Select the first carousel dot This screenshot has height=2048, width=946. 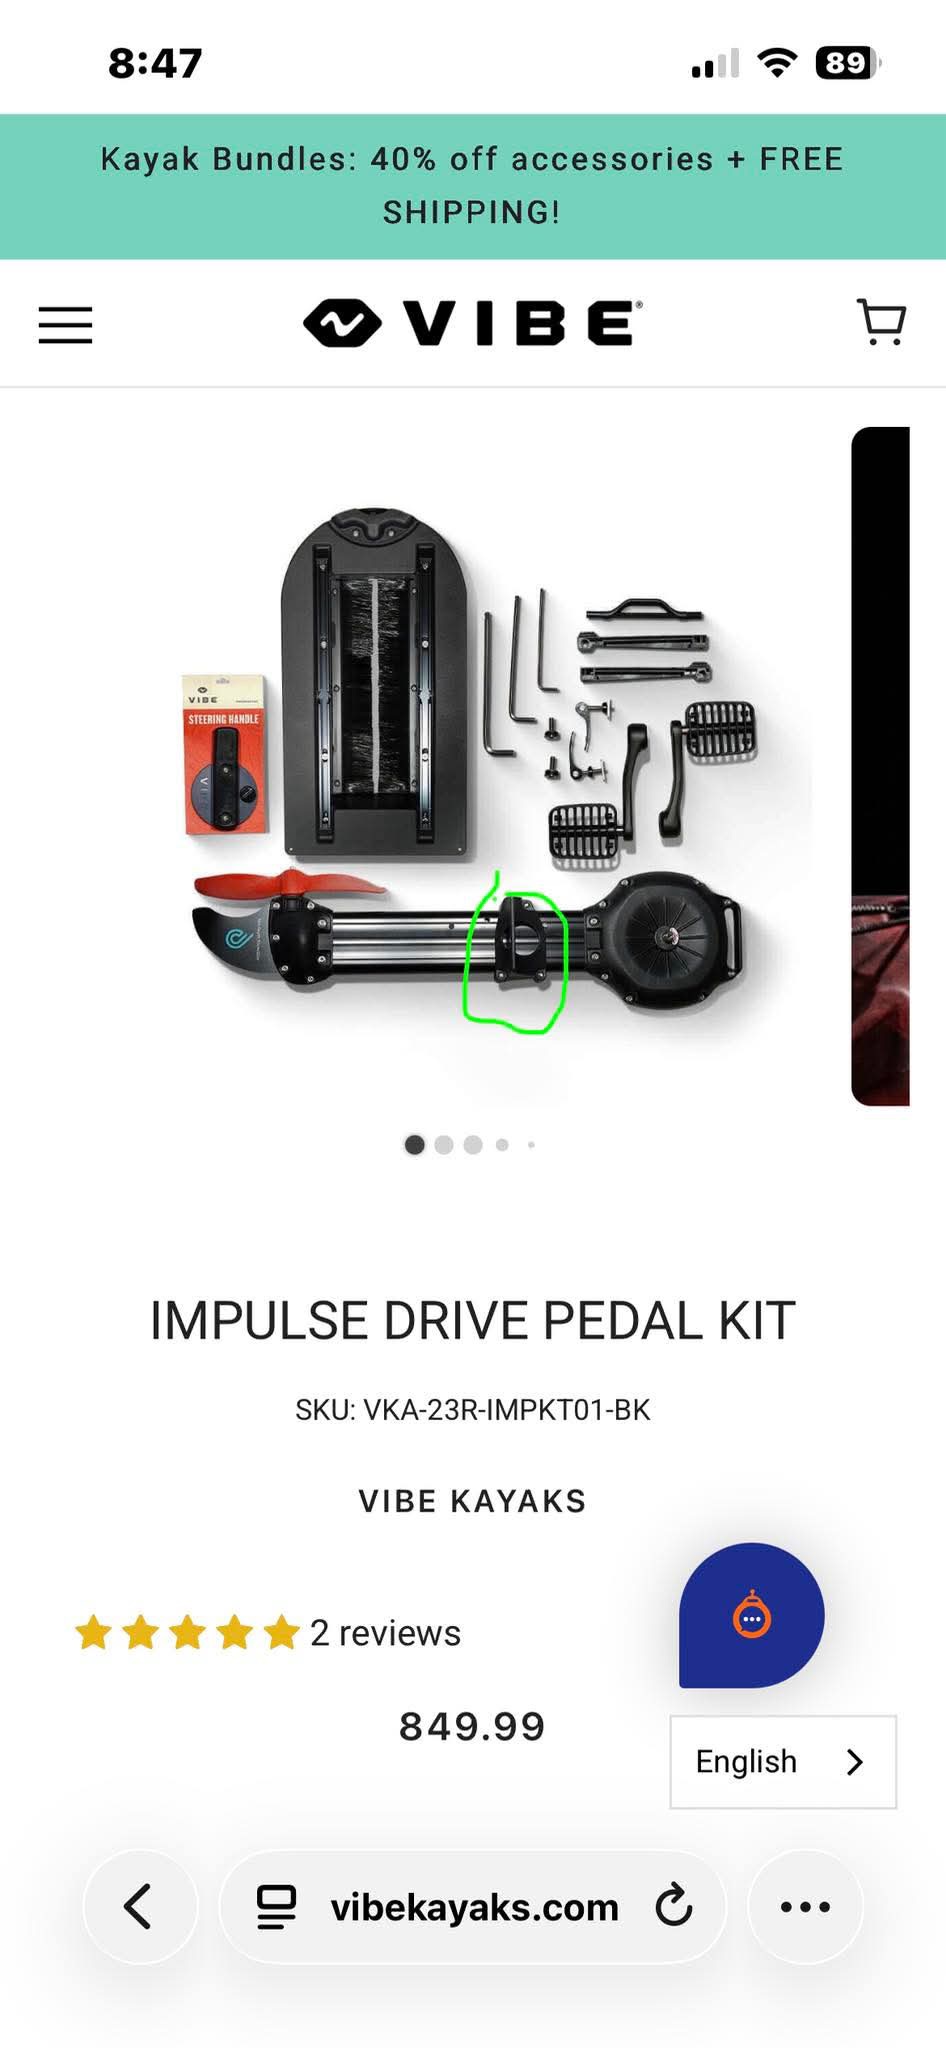point(414,1145)
